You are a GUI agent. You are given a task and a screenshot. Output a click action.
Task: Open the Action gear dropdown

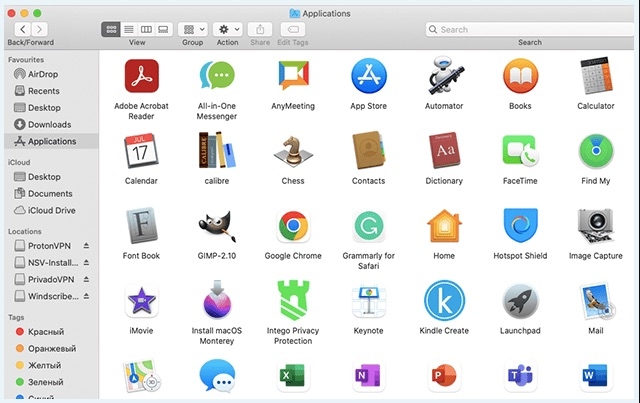coord(228,29)
